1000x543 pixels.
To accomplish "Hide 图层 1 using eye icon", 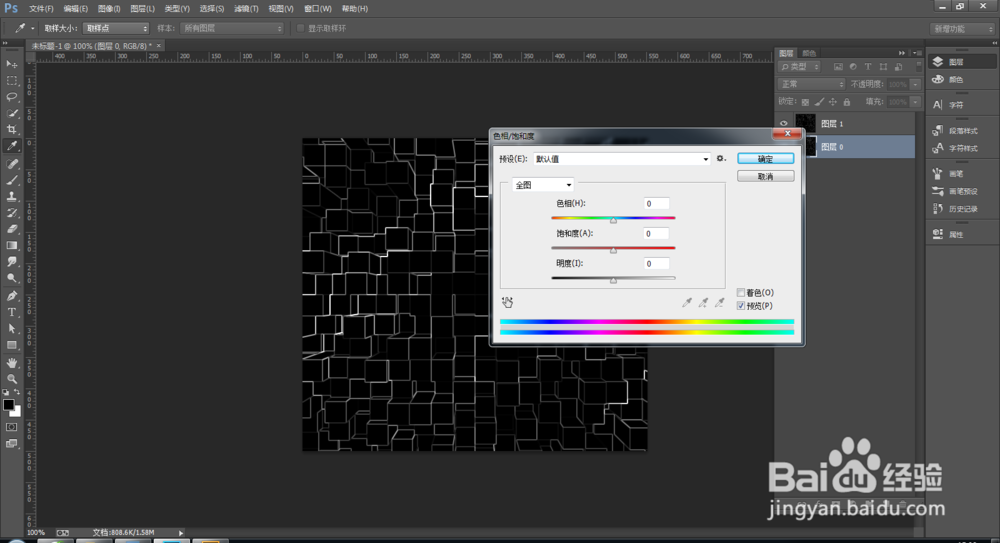I will tap(784, 124).
